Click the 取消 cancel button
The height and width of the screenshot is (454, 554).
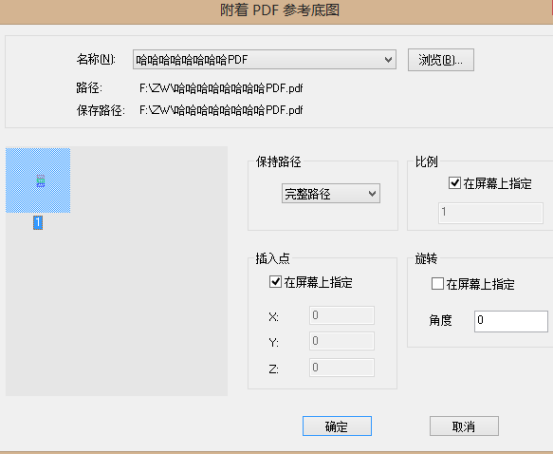coord(464,426)
